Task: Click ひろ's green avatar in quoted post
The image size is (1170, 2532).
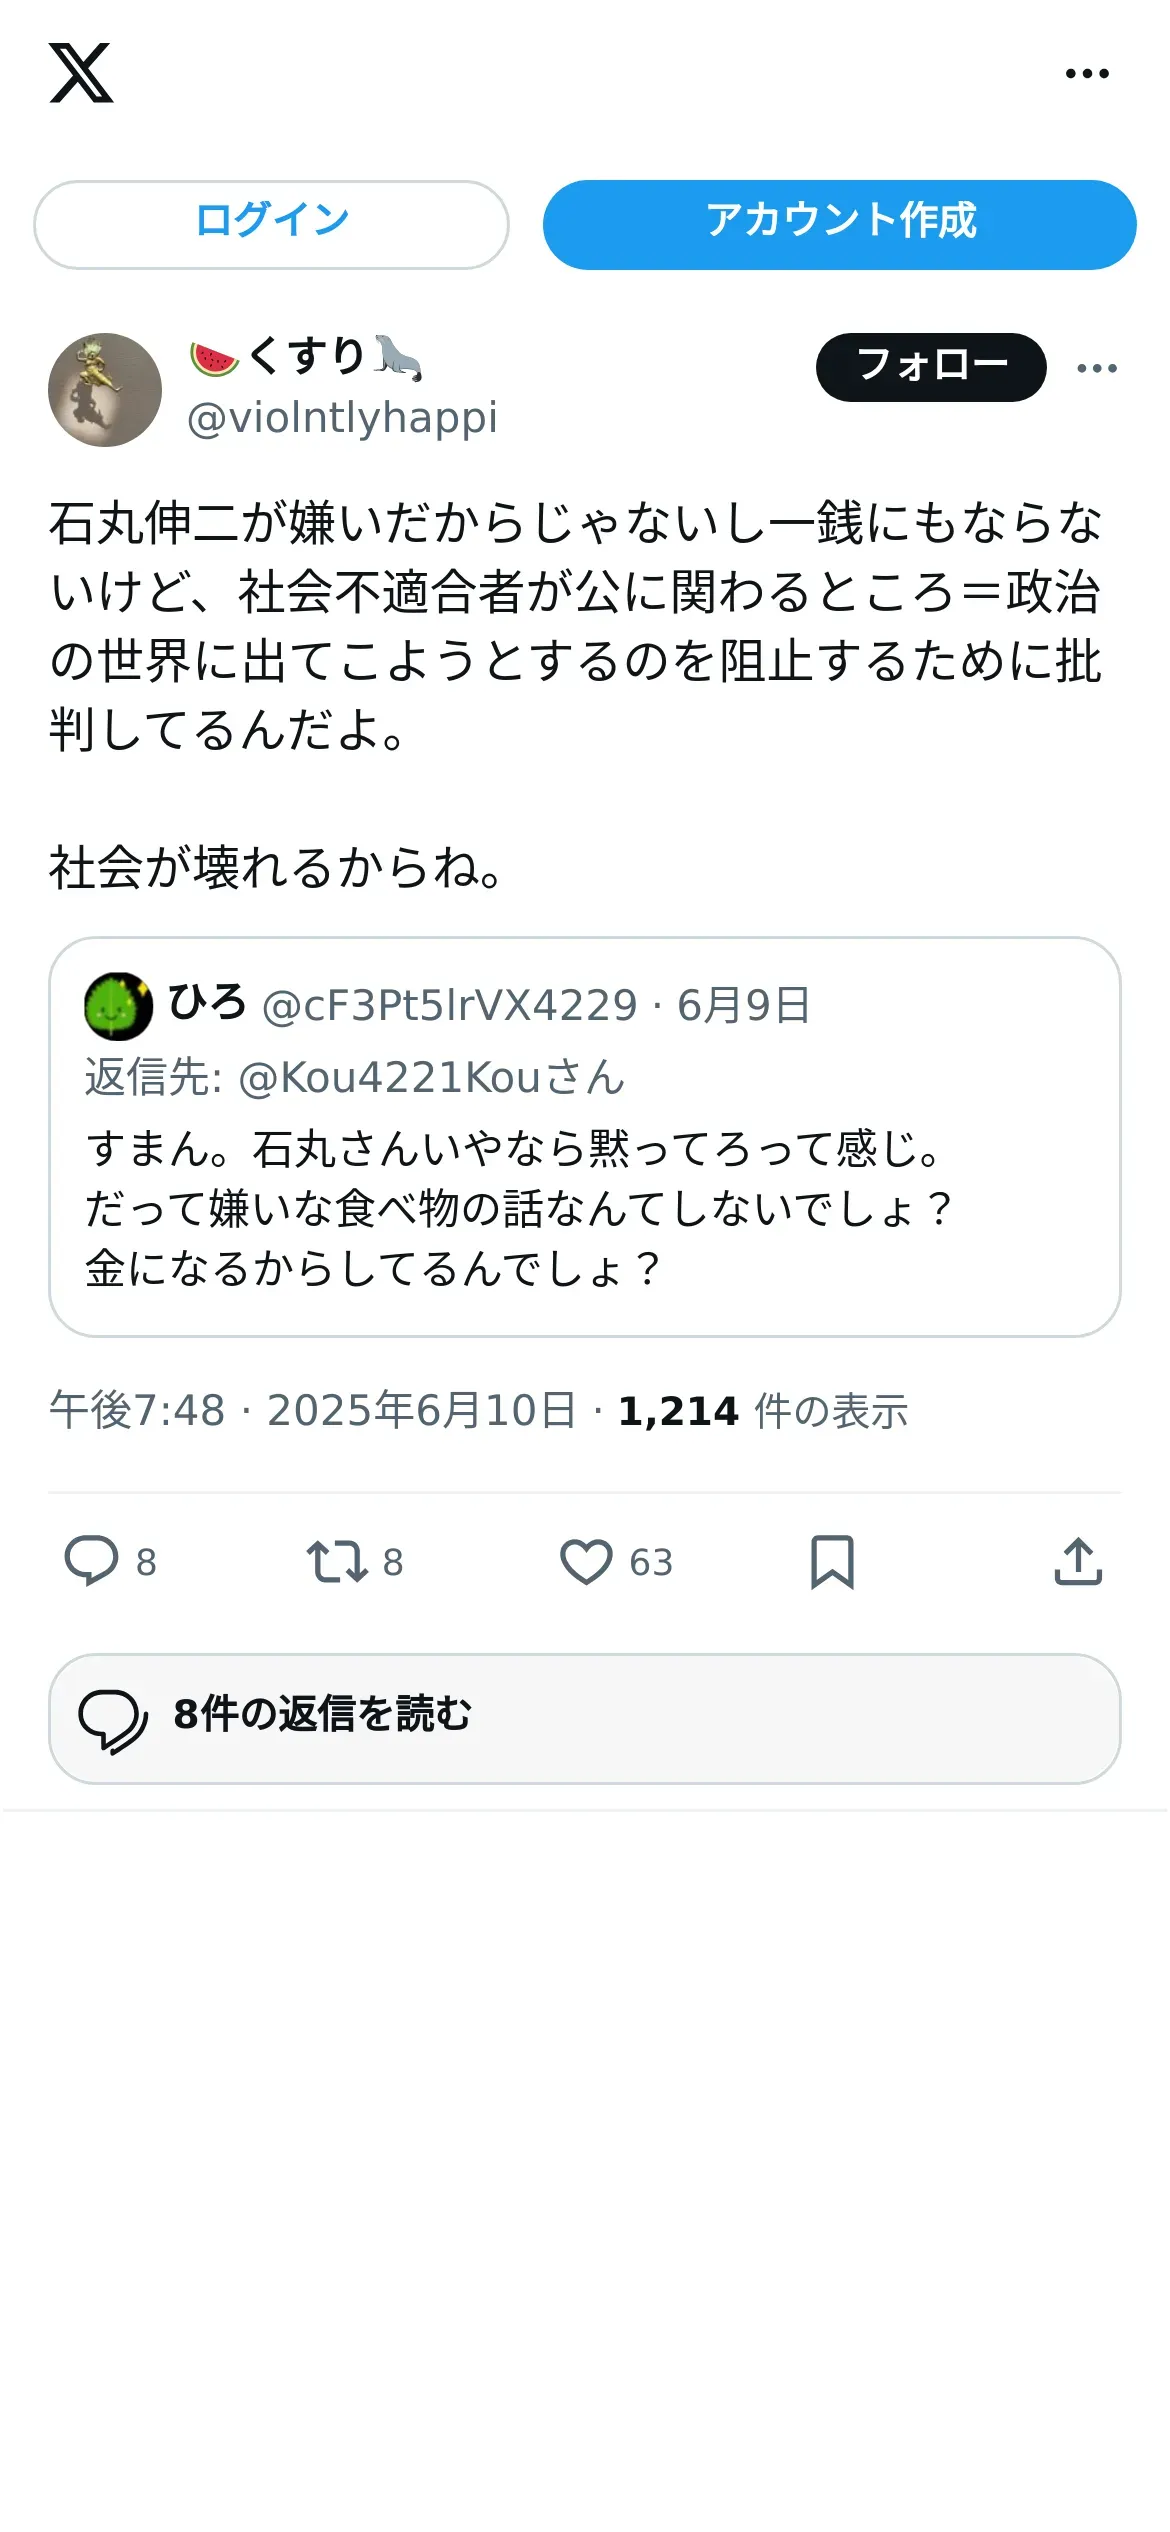Action: click(x=119, y=1006)
